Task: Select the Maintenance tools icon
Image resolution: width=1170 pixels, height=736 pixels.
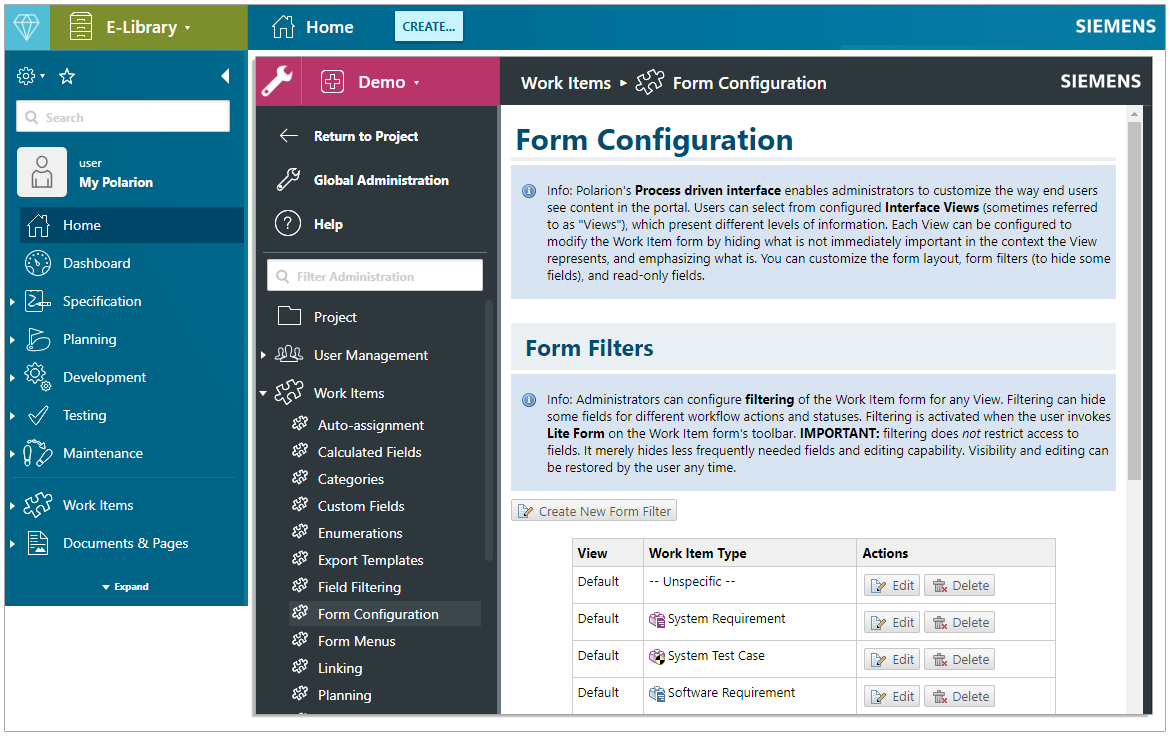Action: (37, 453)
